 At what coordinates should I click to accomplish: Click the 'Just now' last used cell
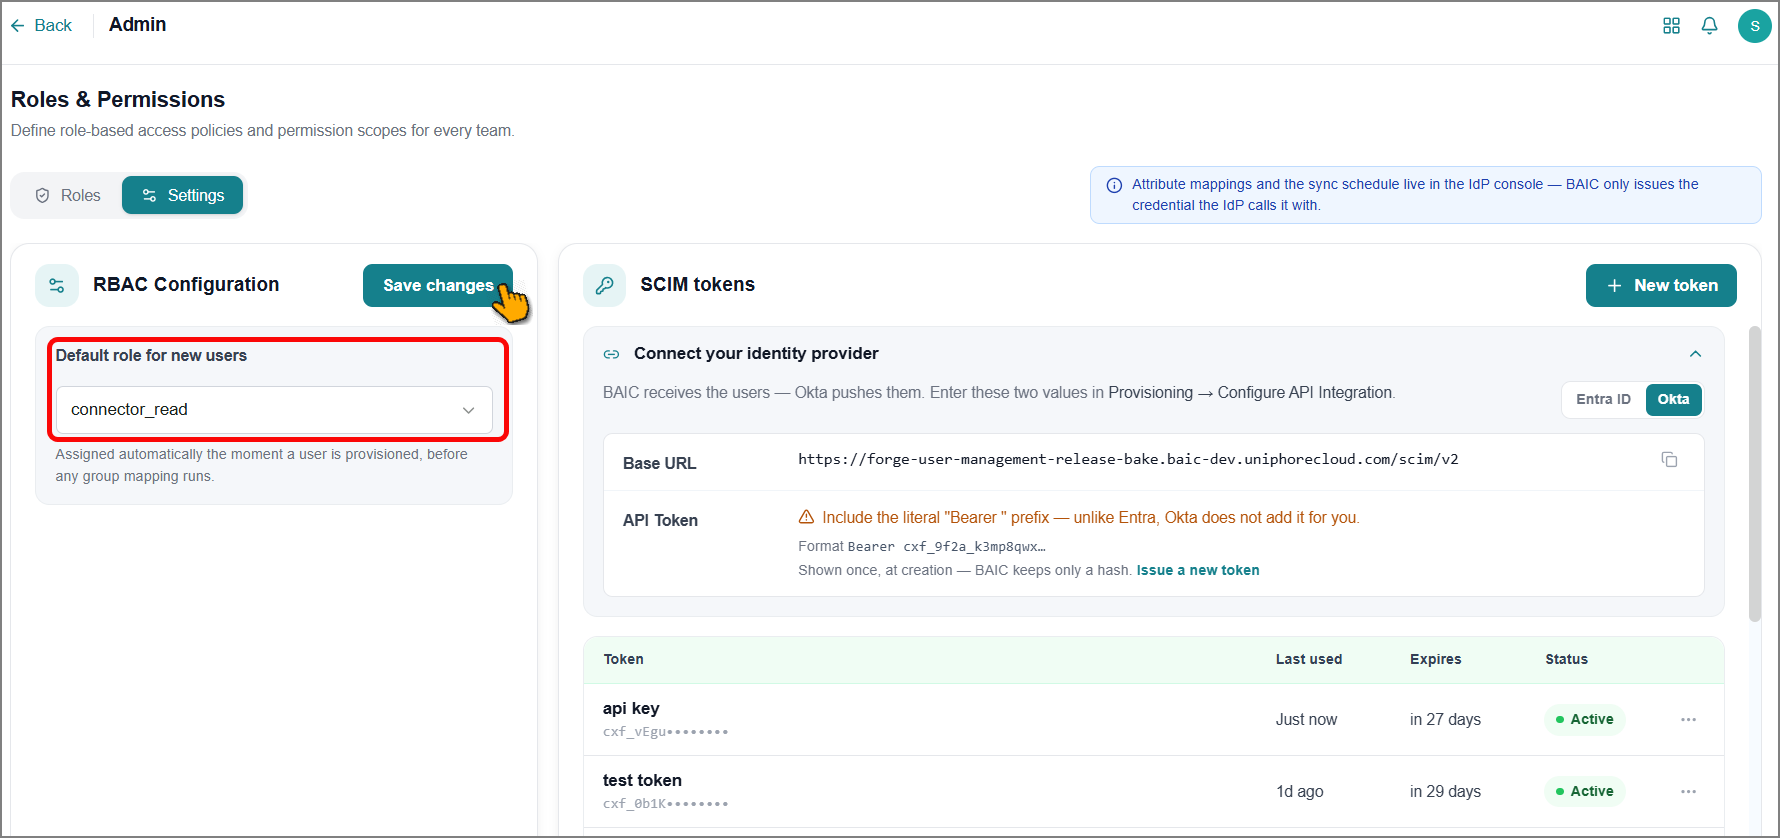coord(1306,719)
